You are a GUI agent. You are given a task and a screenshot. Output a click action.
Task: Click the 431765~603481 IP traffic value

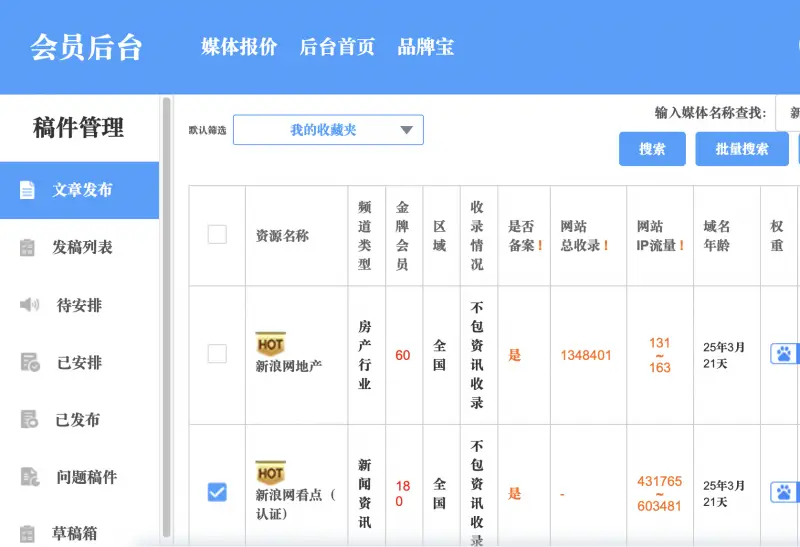(659, 493)
